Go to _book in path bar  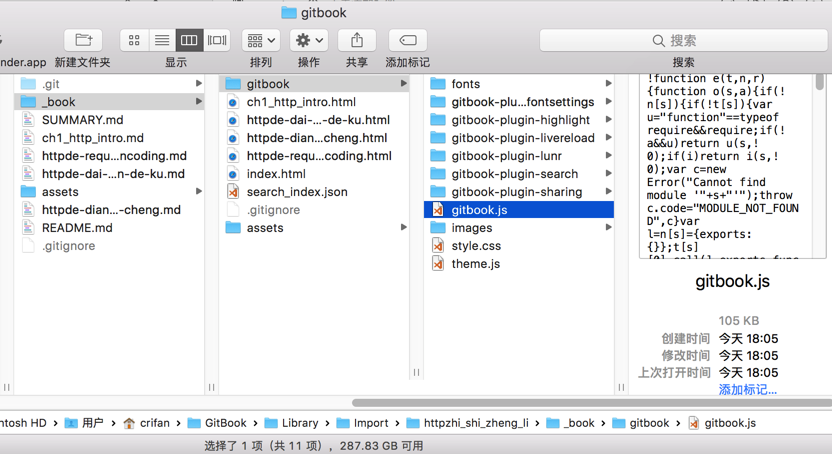(x=570, y=423)
